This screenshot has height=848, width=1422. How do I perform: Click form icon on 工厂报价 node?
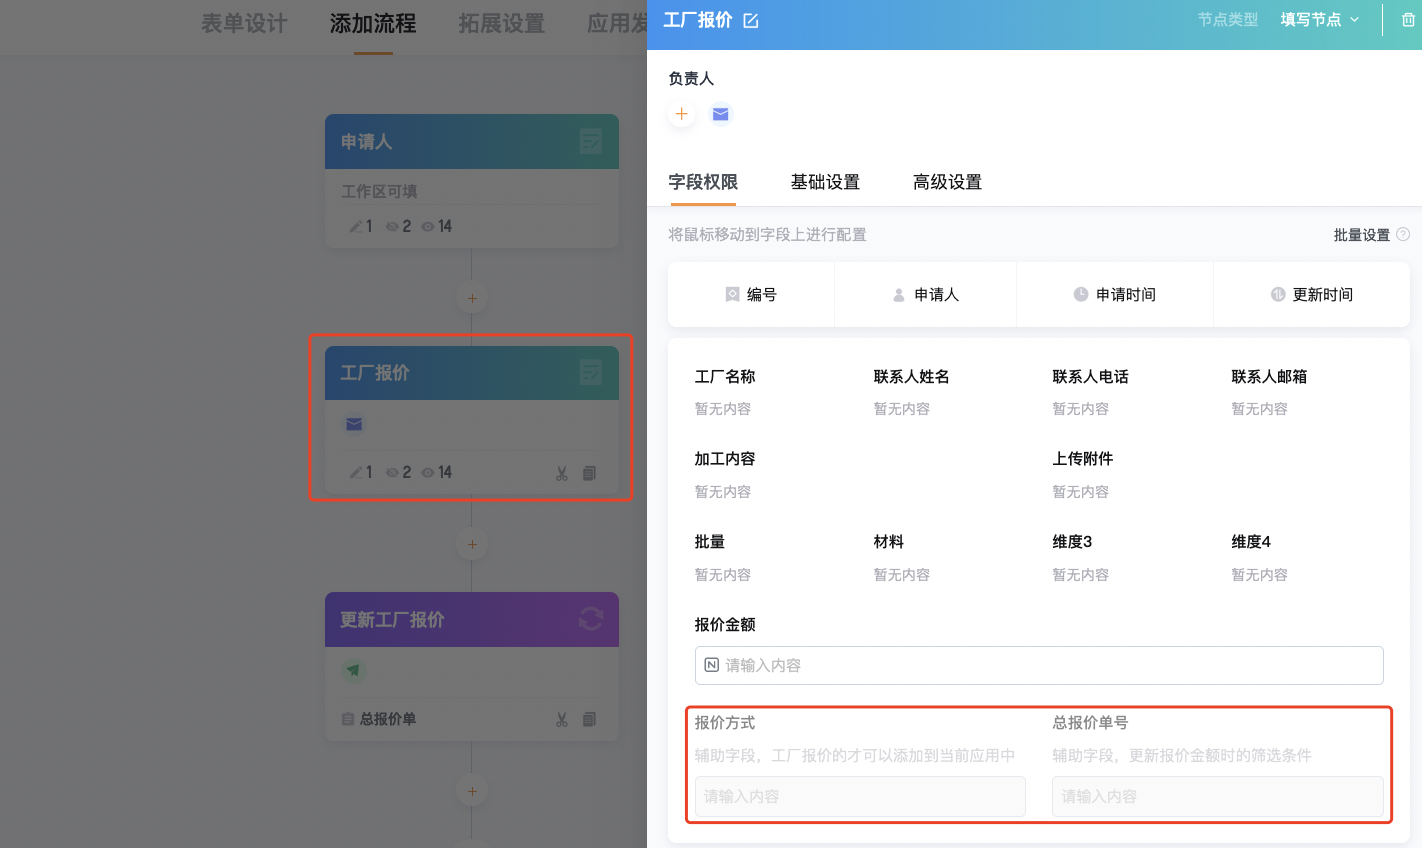coord(591,373)
